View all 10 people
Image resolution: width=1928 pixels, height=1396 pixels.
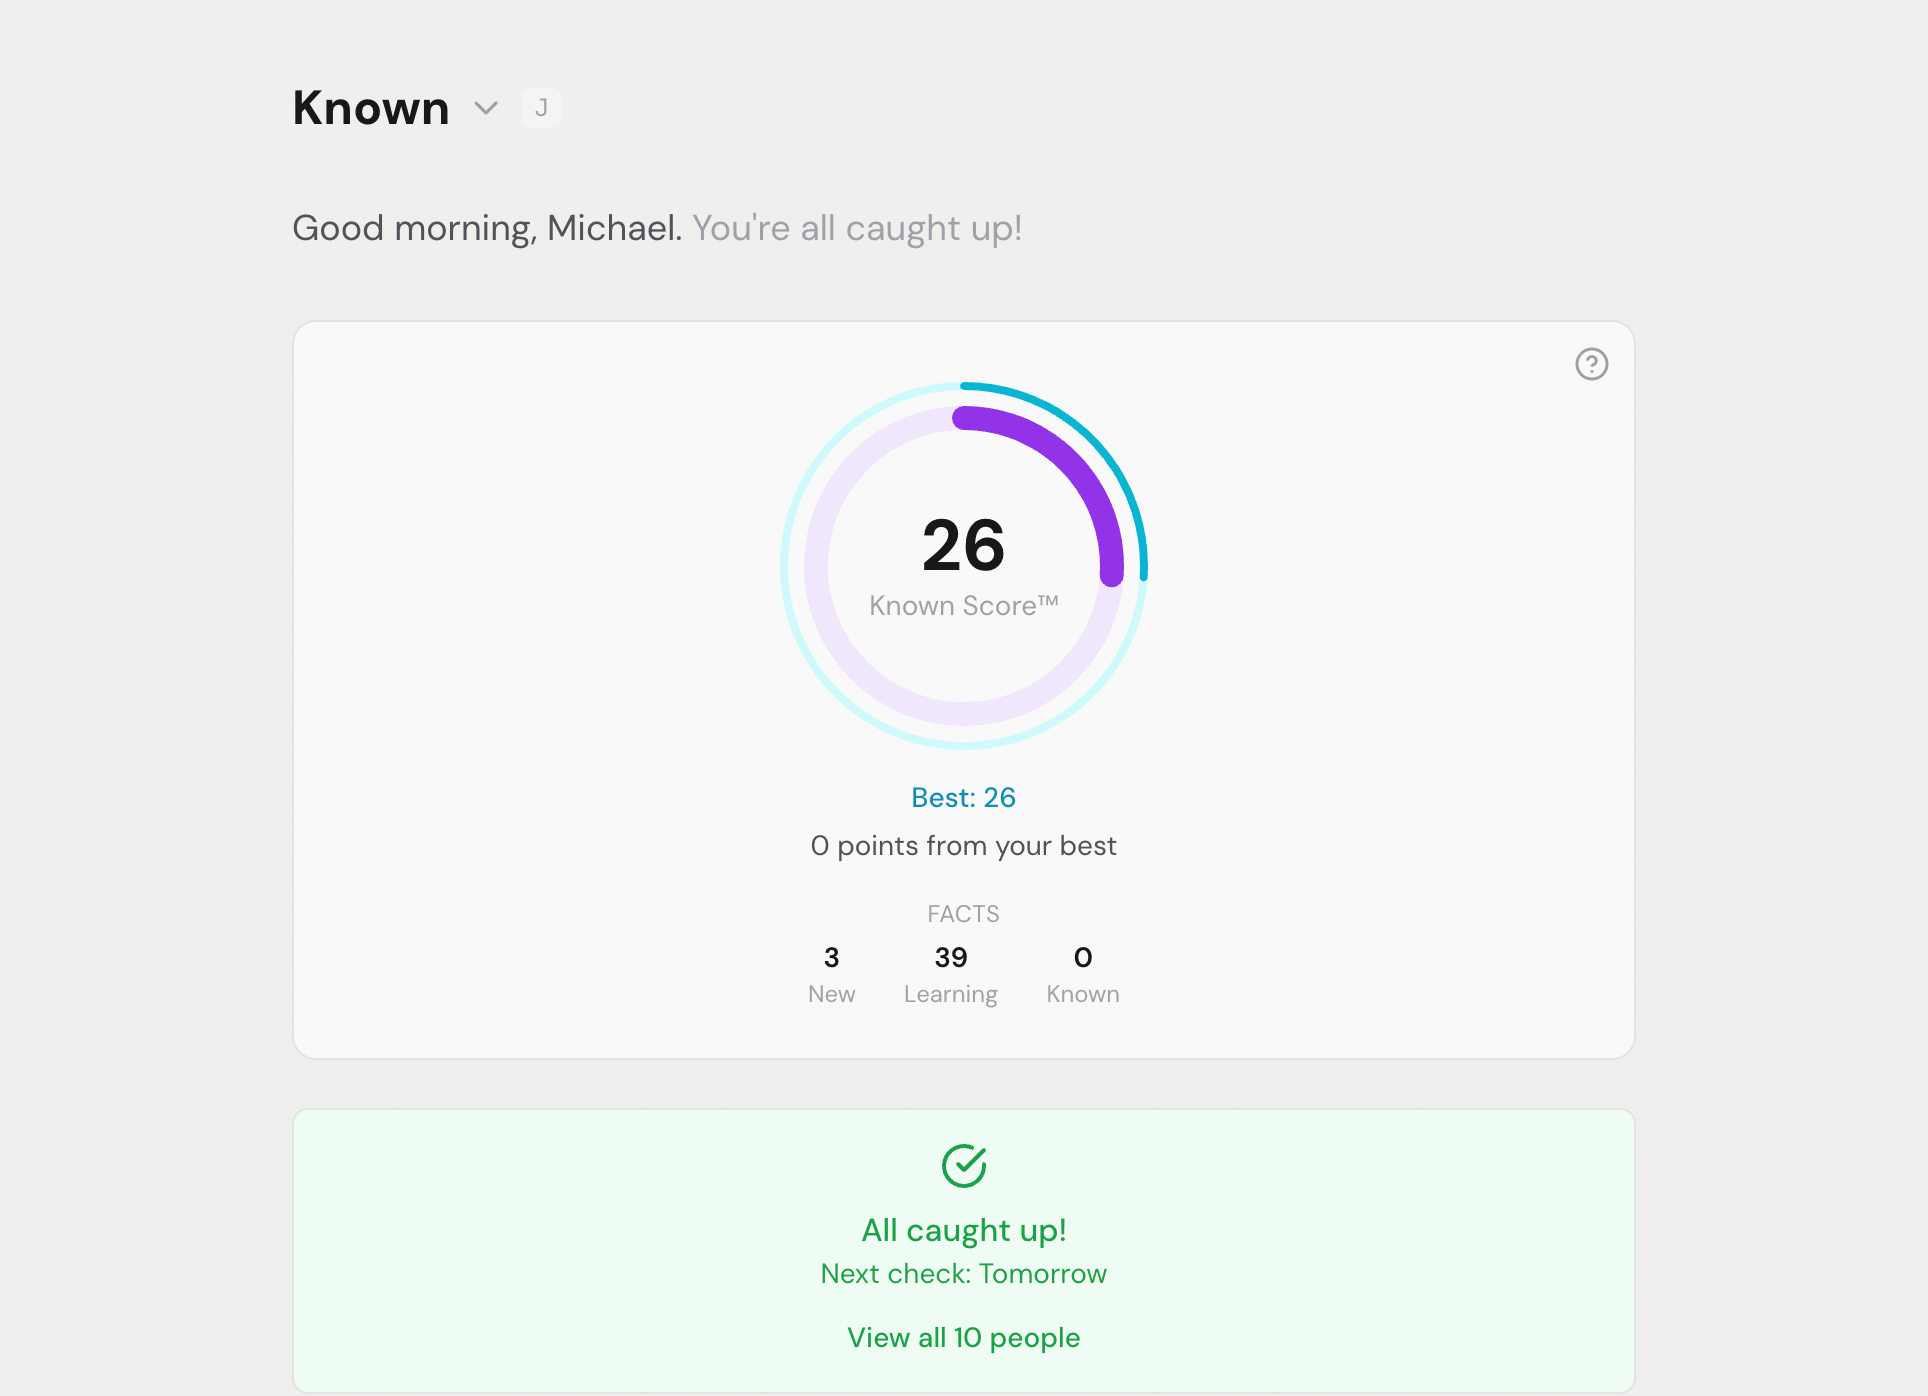click(x=963, y=1337)
